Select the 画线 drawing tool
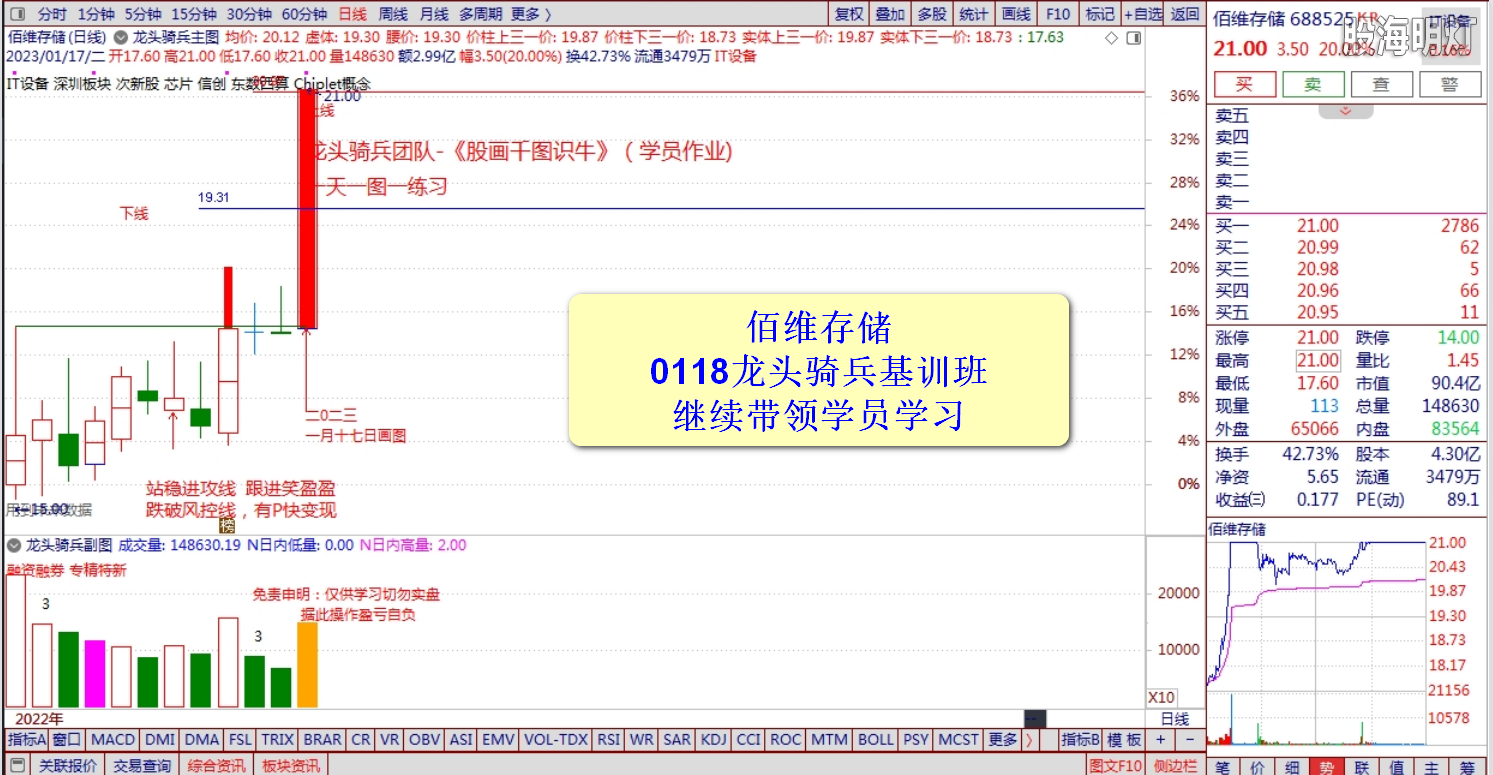1493x775 pixels. tap(1017, 14)
